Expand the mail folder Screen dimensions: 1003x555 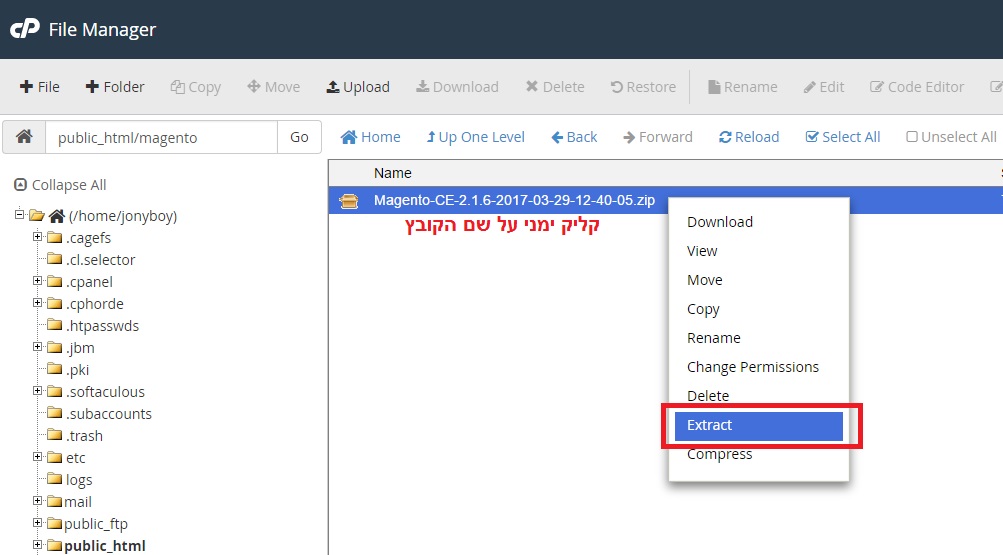pyautogui.click(x=38, y=501)
